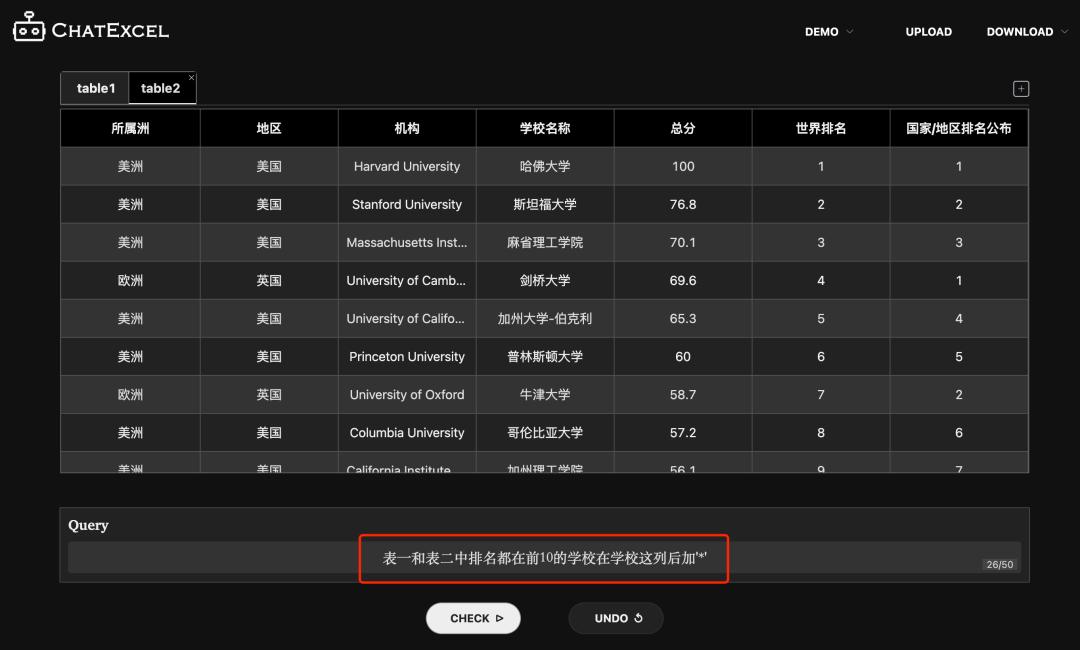Click the UPLOAD menu item
1080x650 pixels.
(928, 32)
